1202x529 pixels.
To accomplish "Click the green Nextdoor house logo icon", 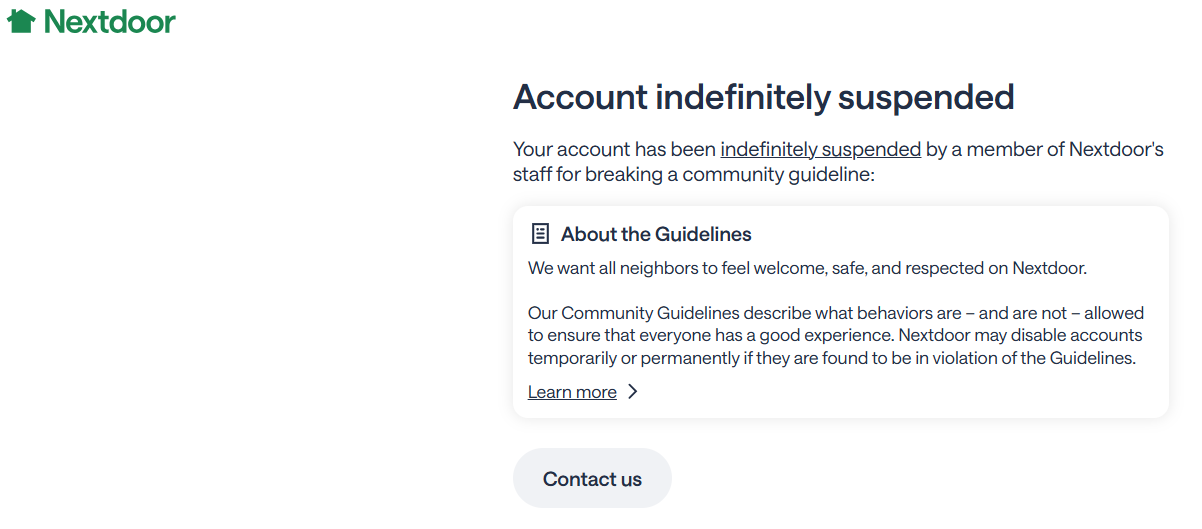I will (x=21, y=21).
